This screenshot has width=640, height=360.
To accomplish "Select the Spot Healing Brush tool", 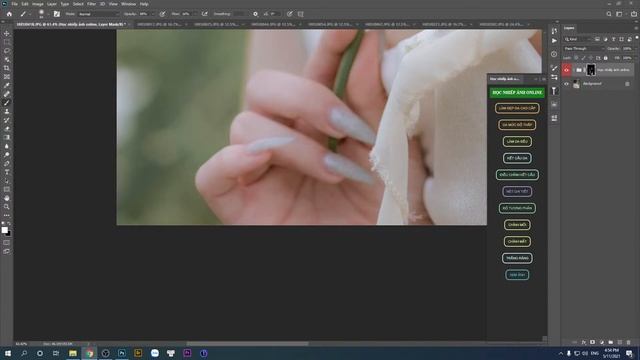I will pyautogui.click(x=7, y=94).
